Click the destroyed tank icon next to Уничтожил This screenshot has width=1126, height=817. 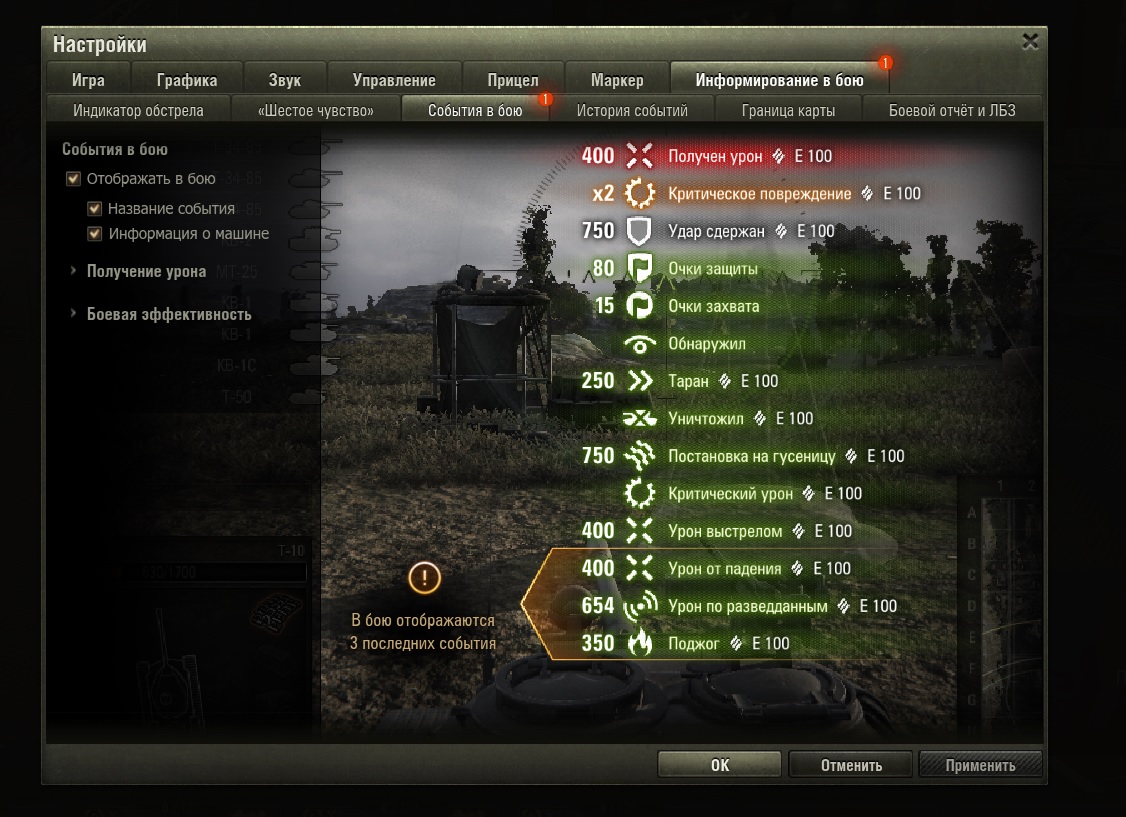pos(639,419)
